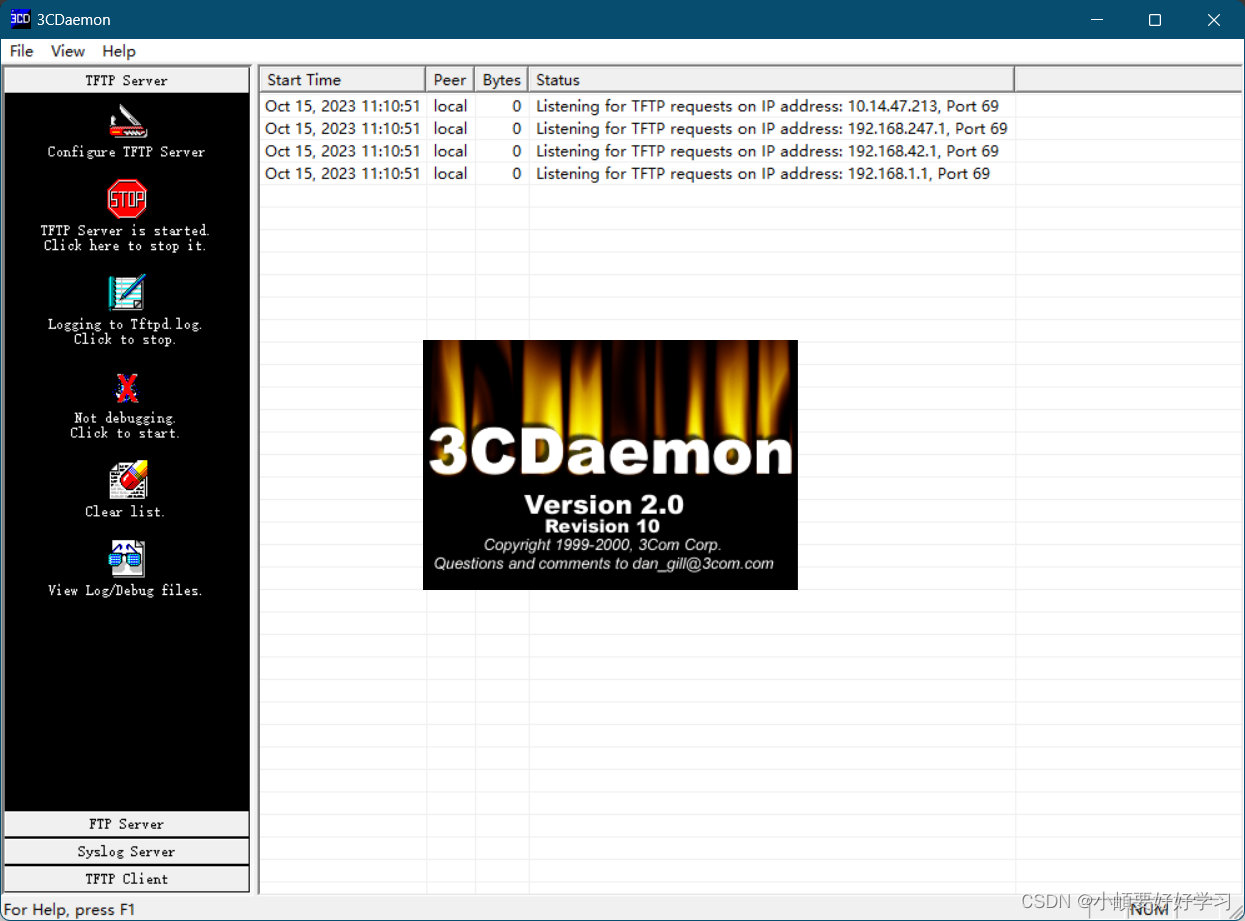Click the Bytes column header
This screenshot has width=1245, height=921.
click(x=500, y=79)
